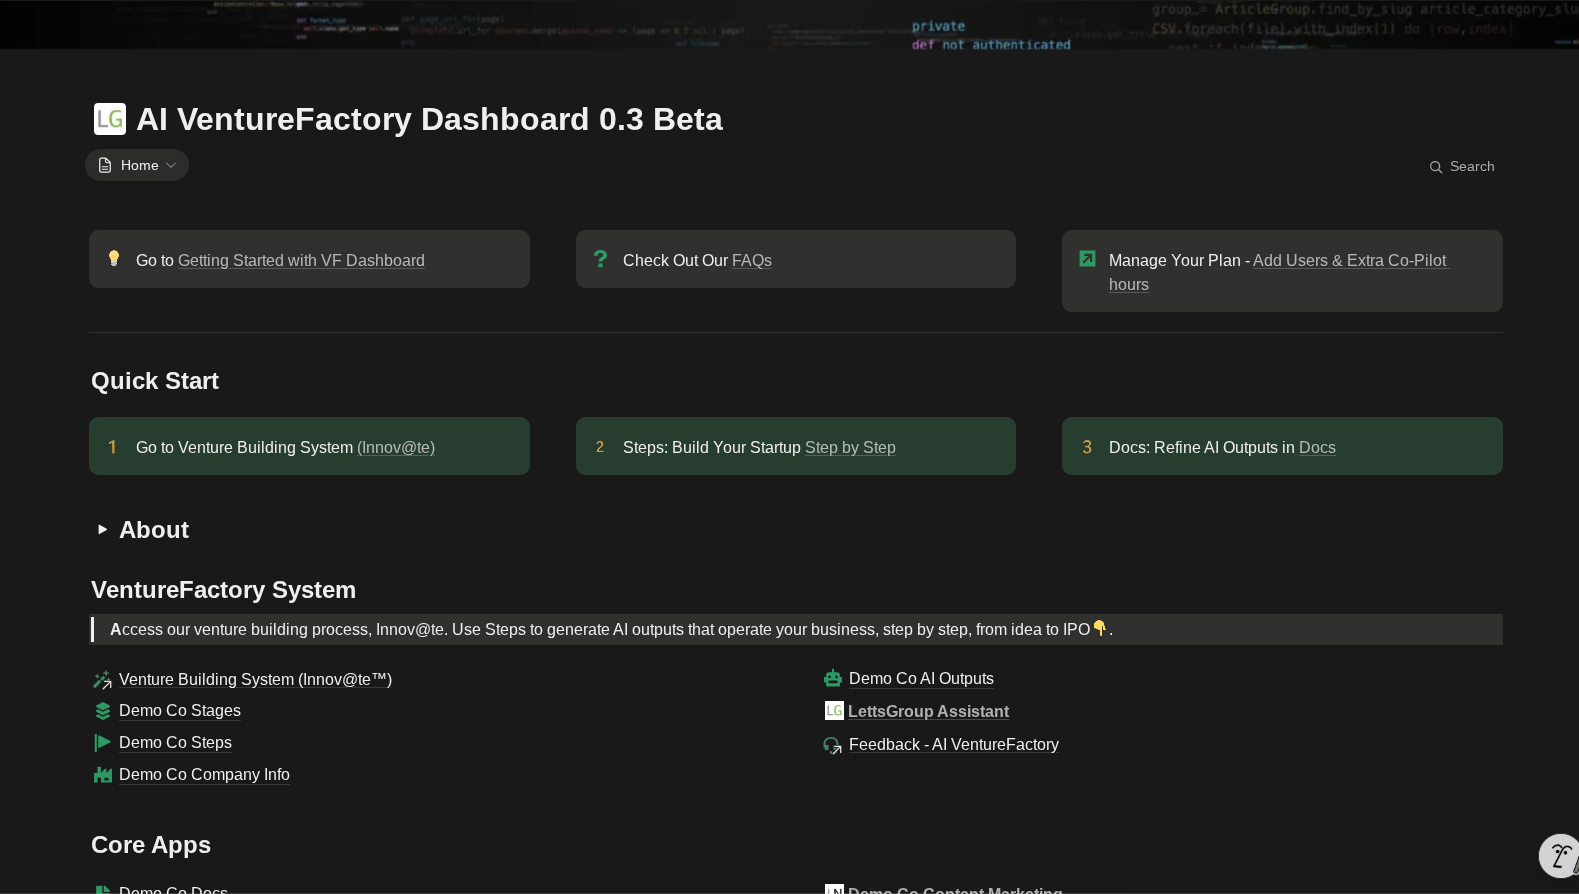Click the headset icon beside Feedback link
This screenshot has width=1579, height=894.
point(832,745)
